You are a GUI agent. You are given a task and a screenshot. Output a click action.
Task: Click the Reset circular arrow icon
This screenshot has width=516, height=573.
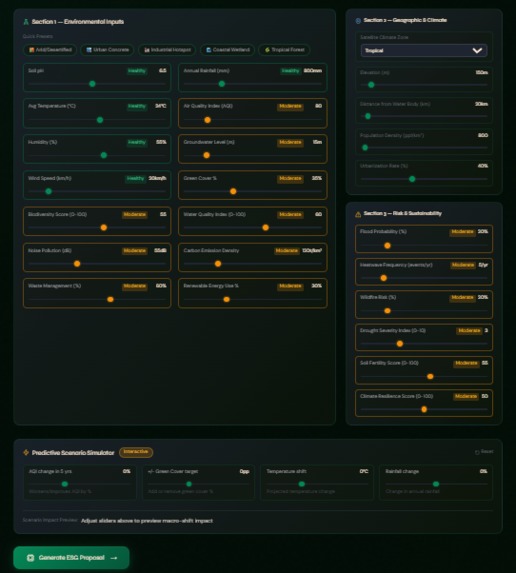point(477,452)
